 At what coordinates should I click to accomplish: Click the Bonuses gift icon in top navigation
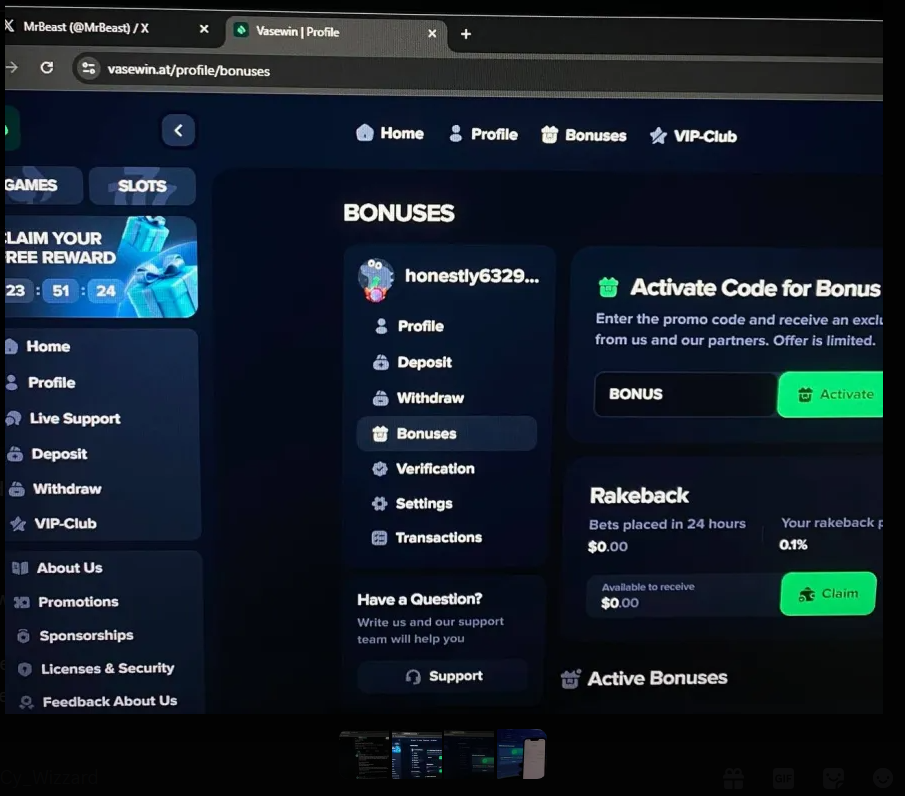coord(549,134)
